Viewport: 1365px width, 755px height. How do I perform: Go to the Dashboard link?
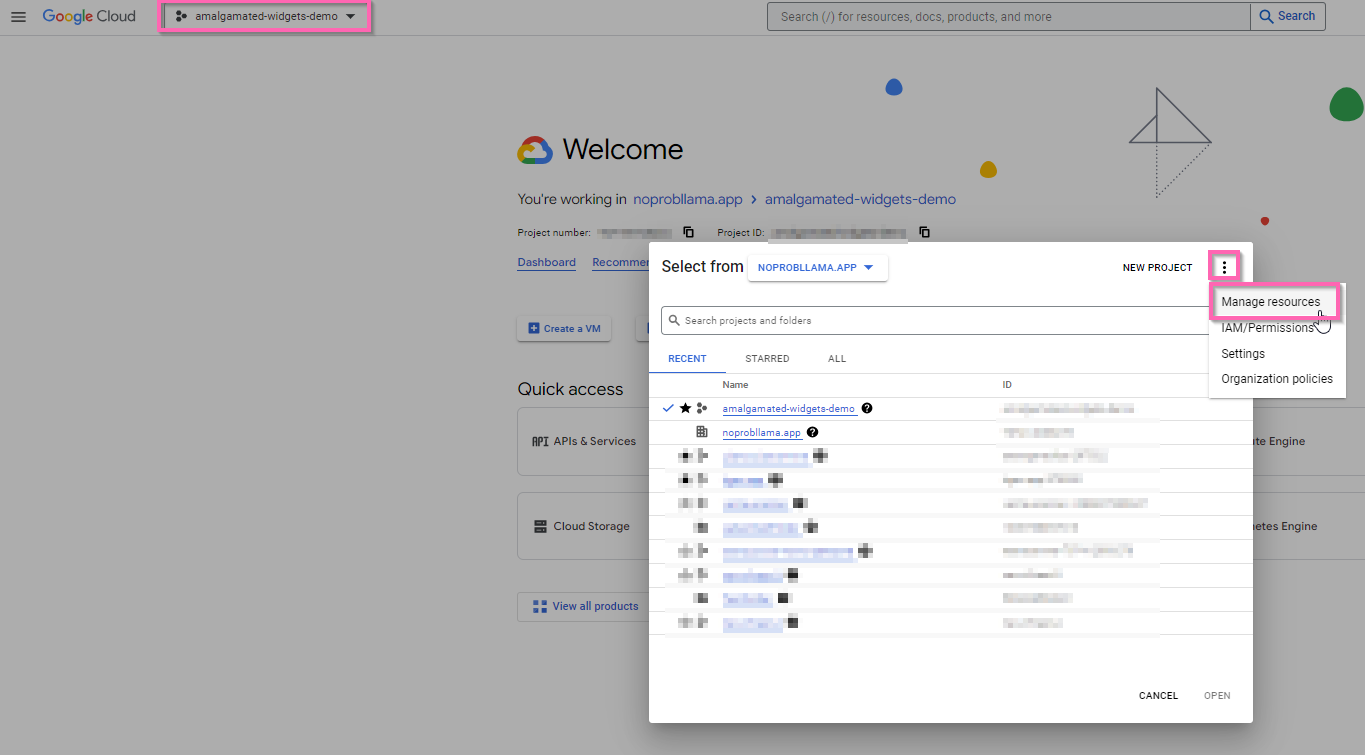tap(546, 262)
